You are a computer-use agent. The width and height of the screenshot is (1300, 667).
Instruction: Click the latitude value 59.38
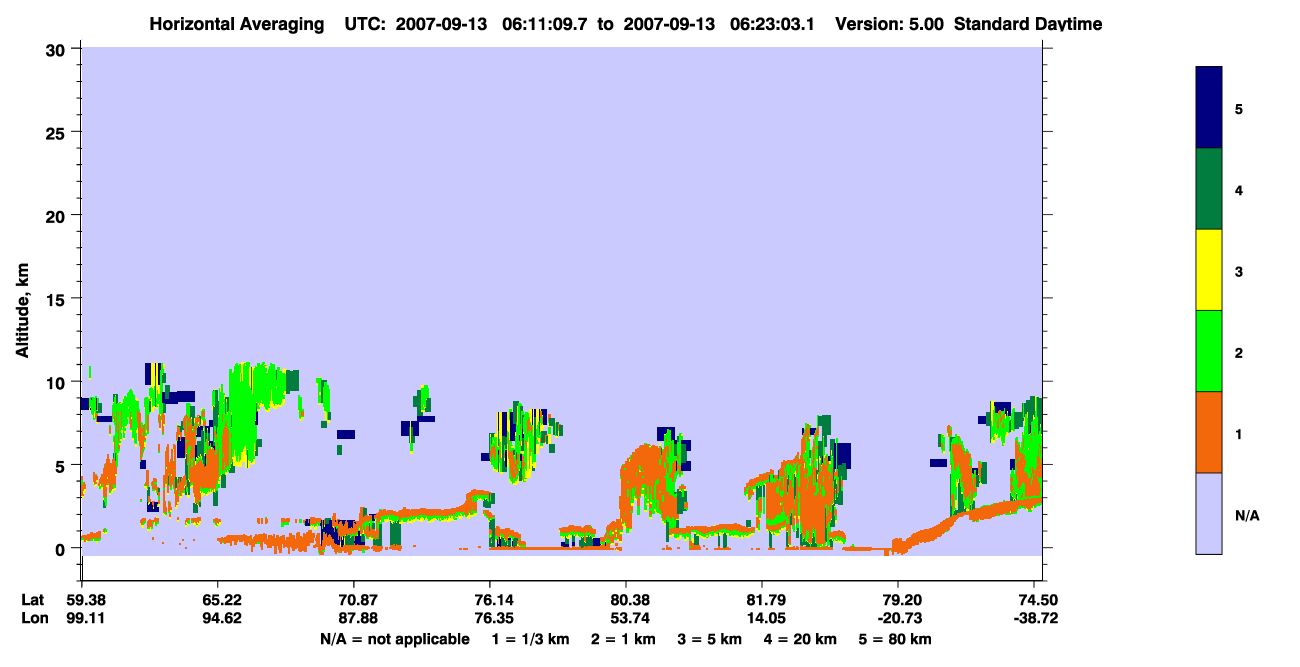click(x=81, y=600)
